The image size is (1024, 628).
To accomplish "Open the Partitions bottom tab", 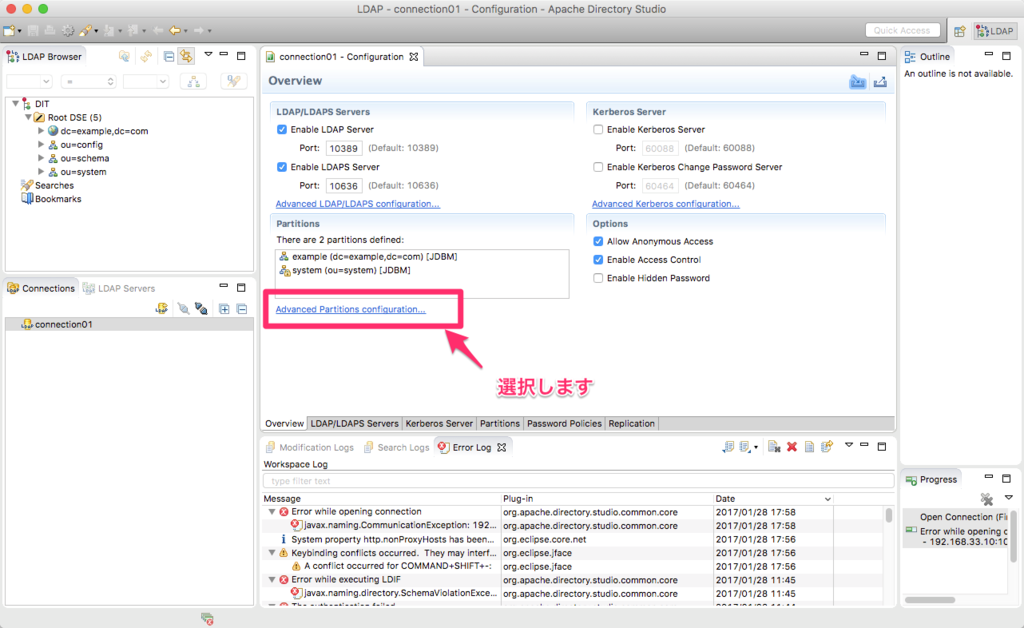I will pos(500,424).
